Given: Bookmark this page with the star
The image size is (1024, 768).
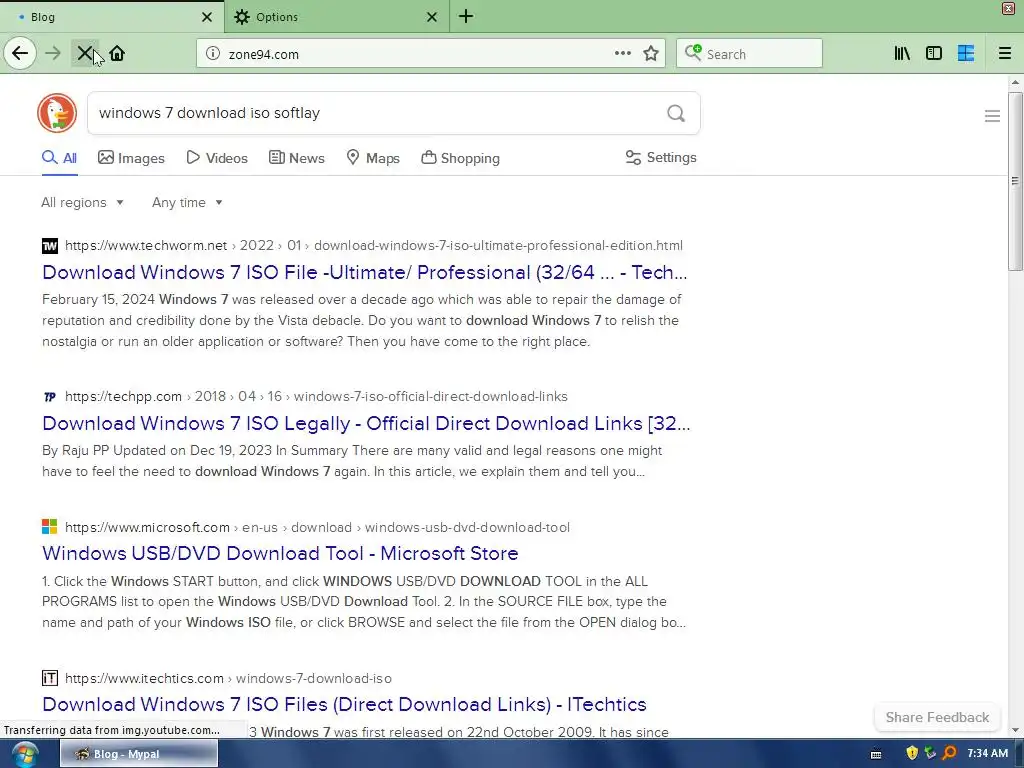Looking at the screenshot, I should pos(651,53).
